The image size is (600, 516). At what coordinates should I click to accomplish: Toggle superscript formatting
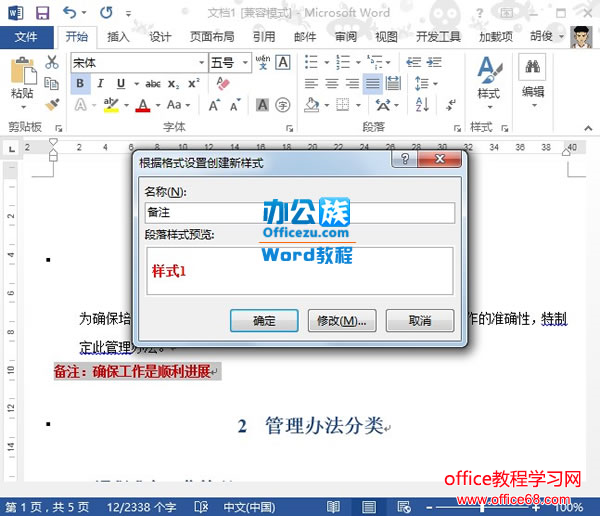pyautogui.click(x=194, y=83)
